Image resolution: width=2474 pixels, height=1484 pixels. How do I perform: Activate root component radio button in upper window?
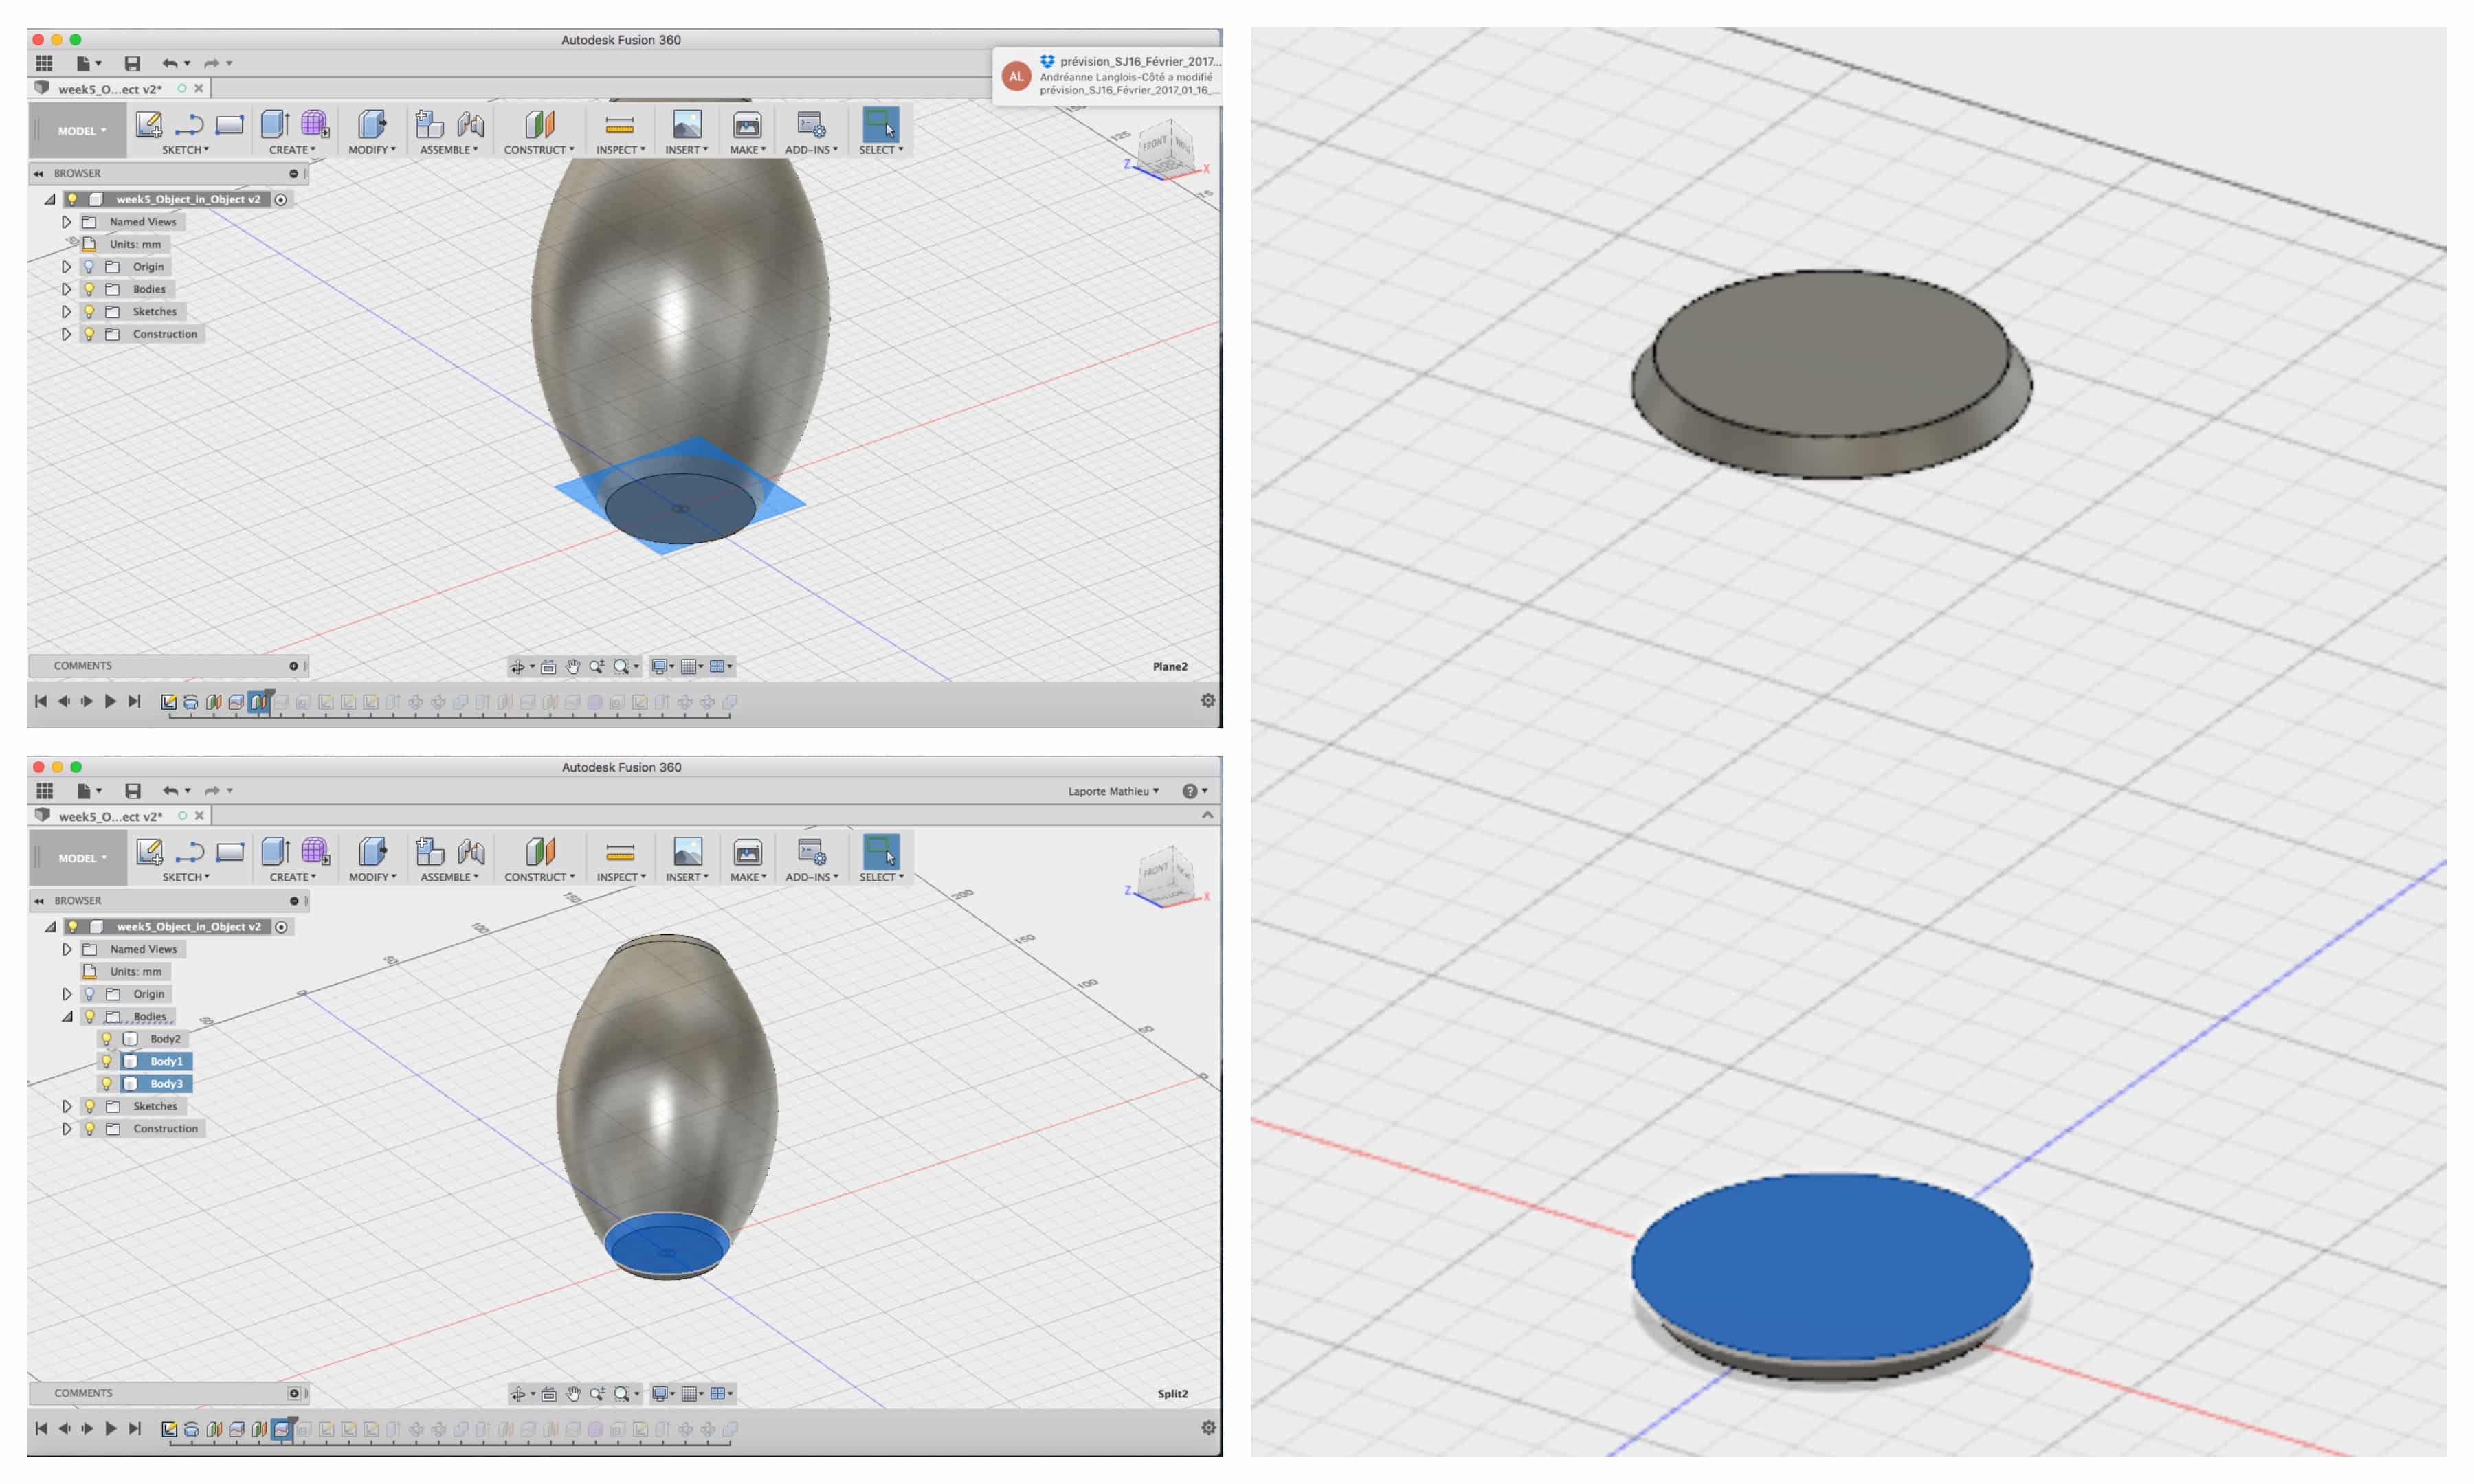(281, 199)
